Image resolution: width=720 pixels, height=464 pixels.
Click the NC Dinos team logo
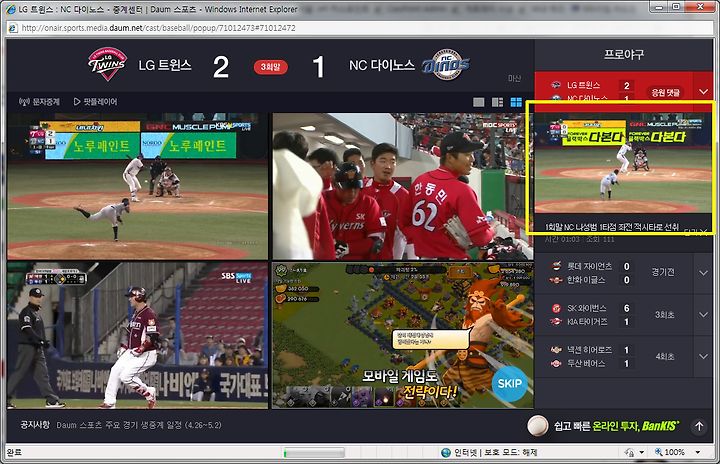pos(446,64)
